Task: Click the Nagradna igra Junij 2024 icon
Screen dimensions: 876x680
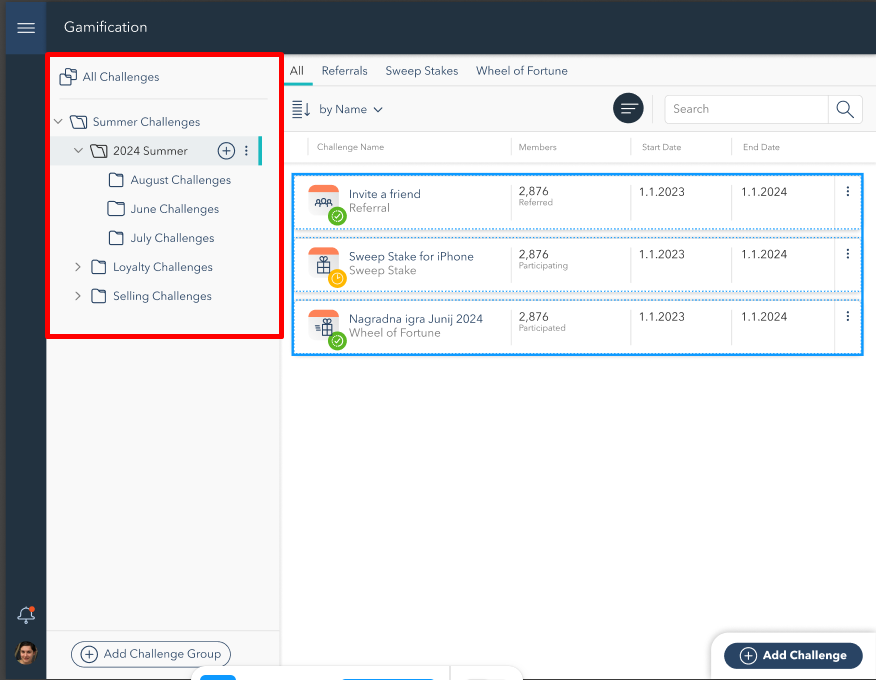Action: [x=323, y=325]
